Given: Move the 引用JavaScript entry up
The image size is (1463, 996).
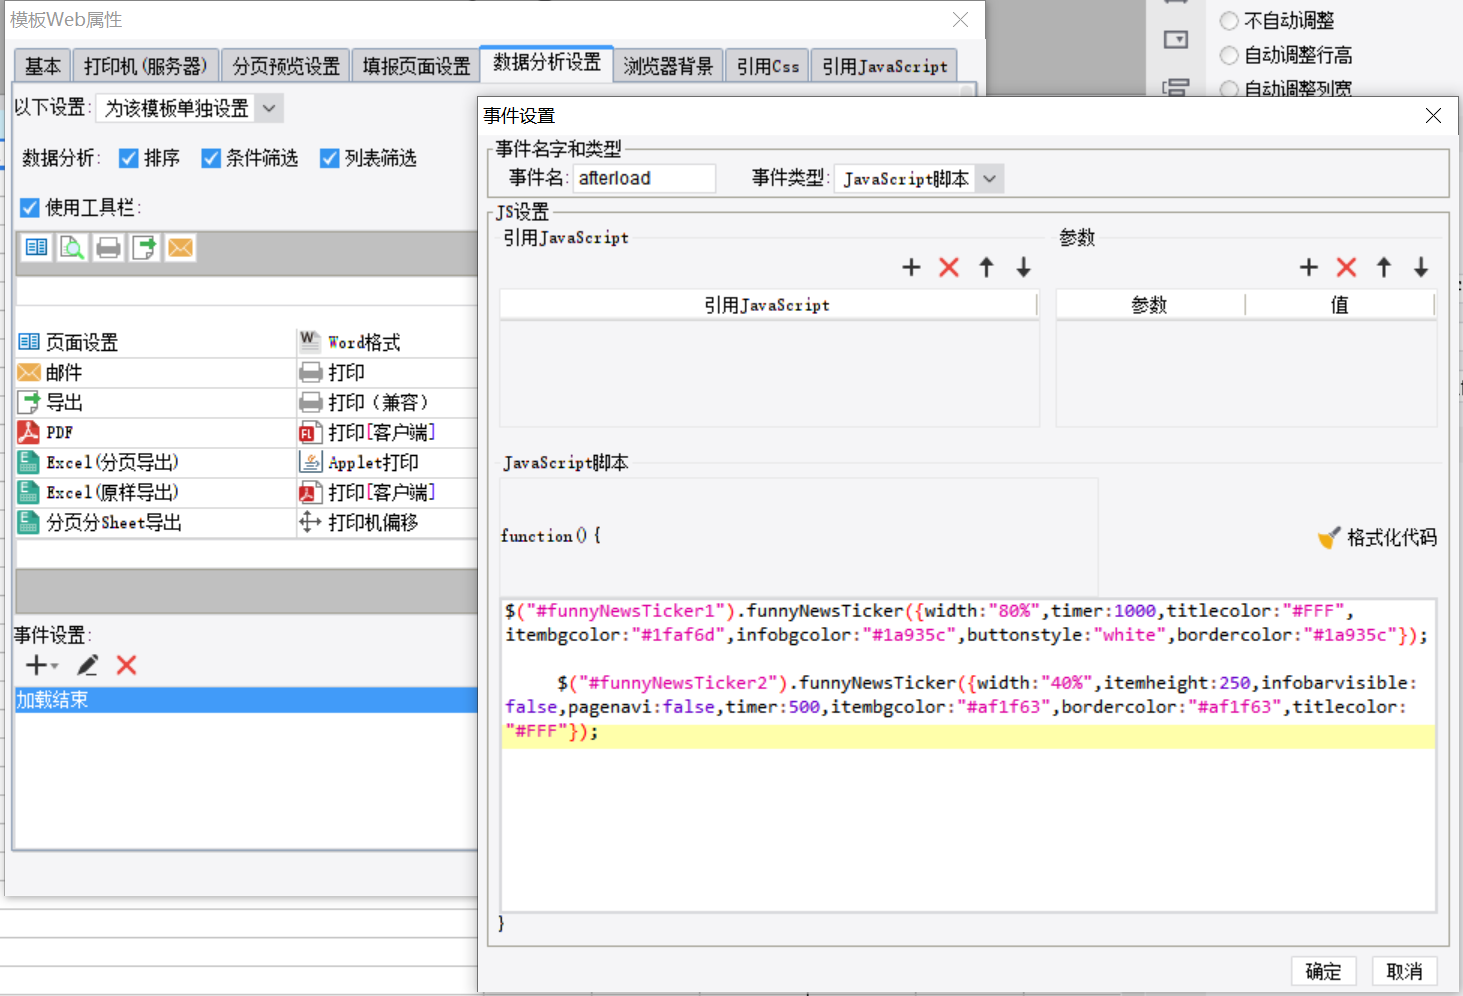Looking at the screenshot, I should click(x=986, y=267).
